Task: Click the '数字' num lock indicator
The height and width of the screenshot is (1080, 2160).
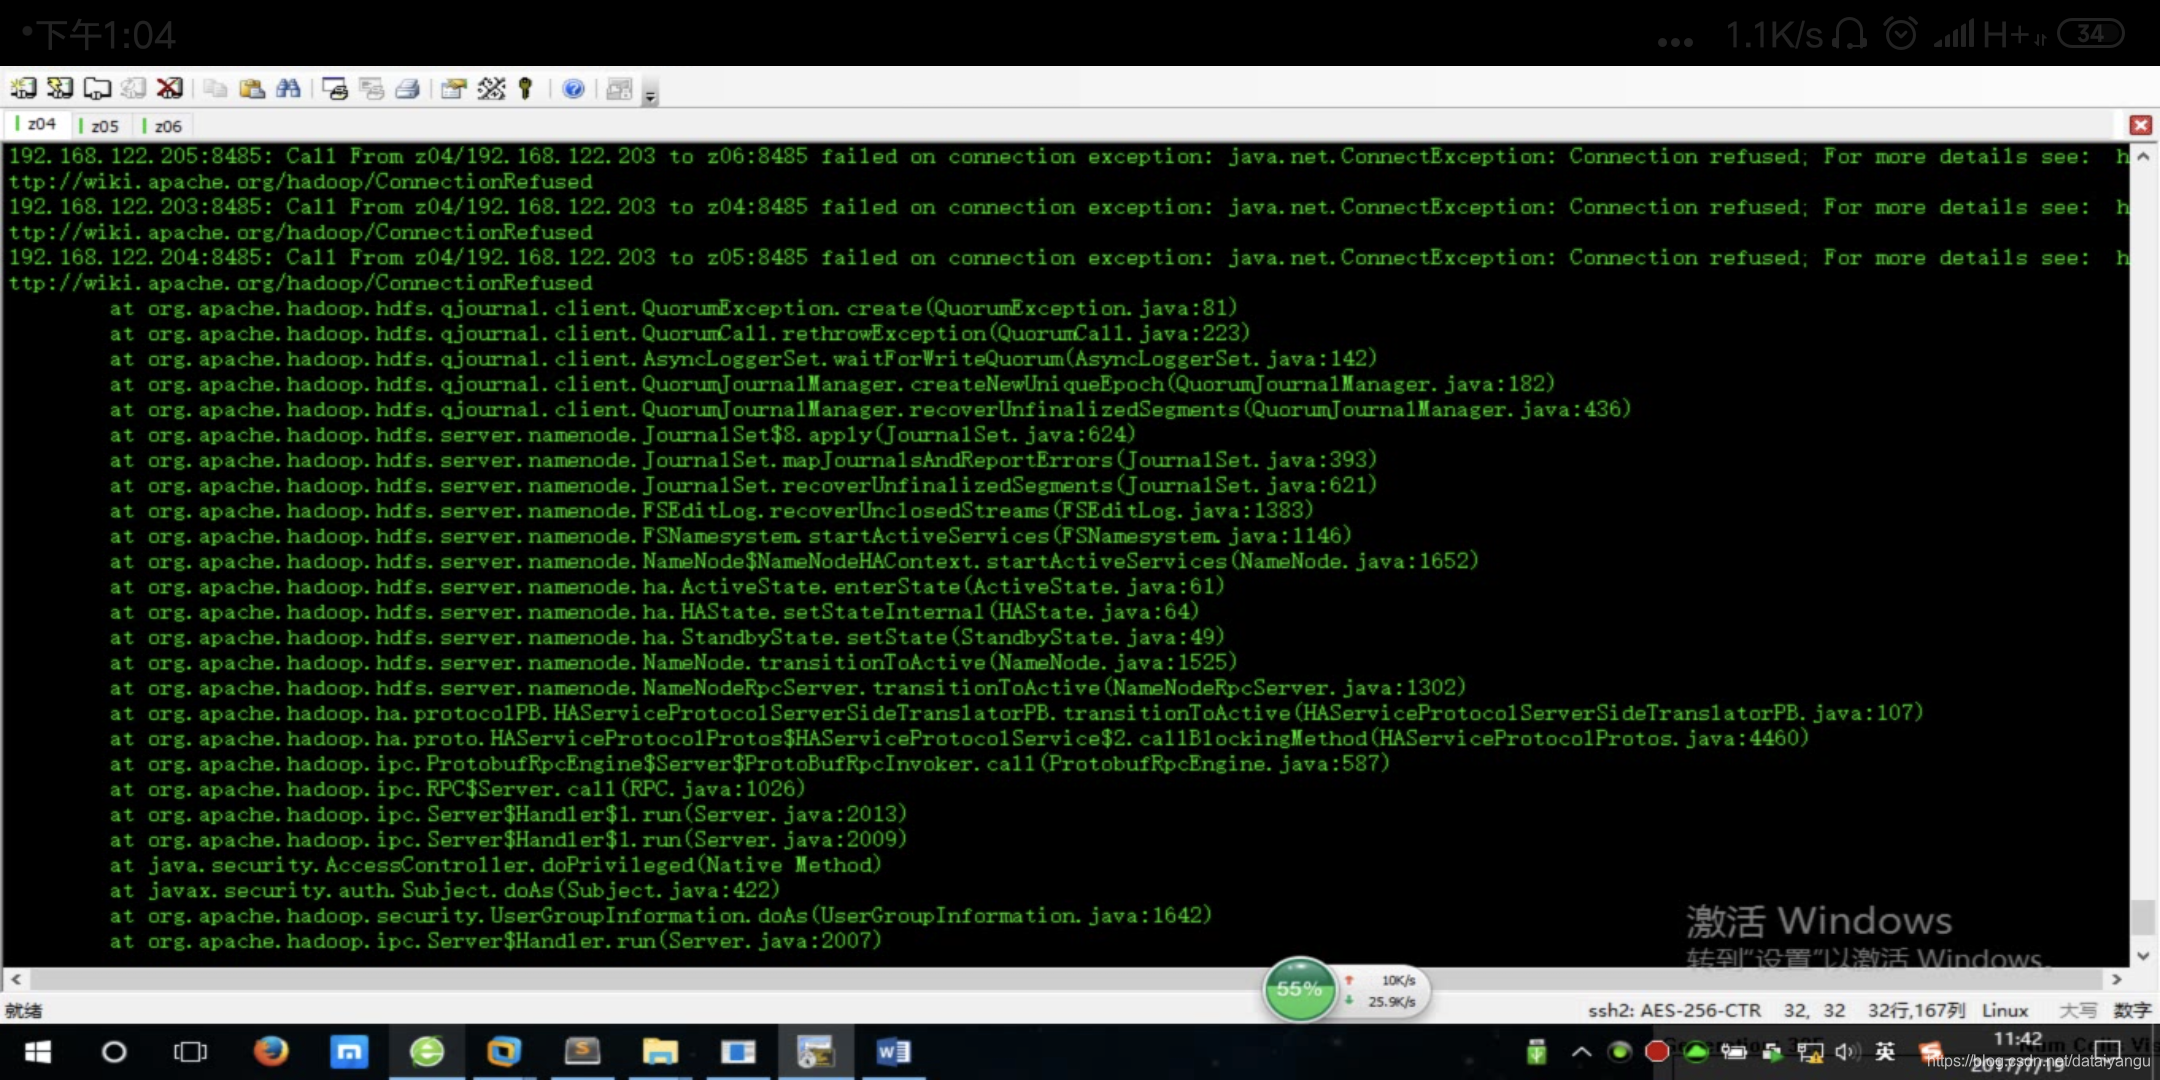Action: point(2132,1010)
